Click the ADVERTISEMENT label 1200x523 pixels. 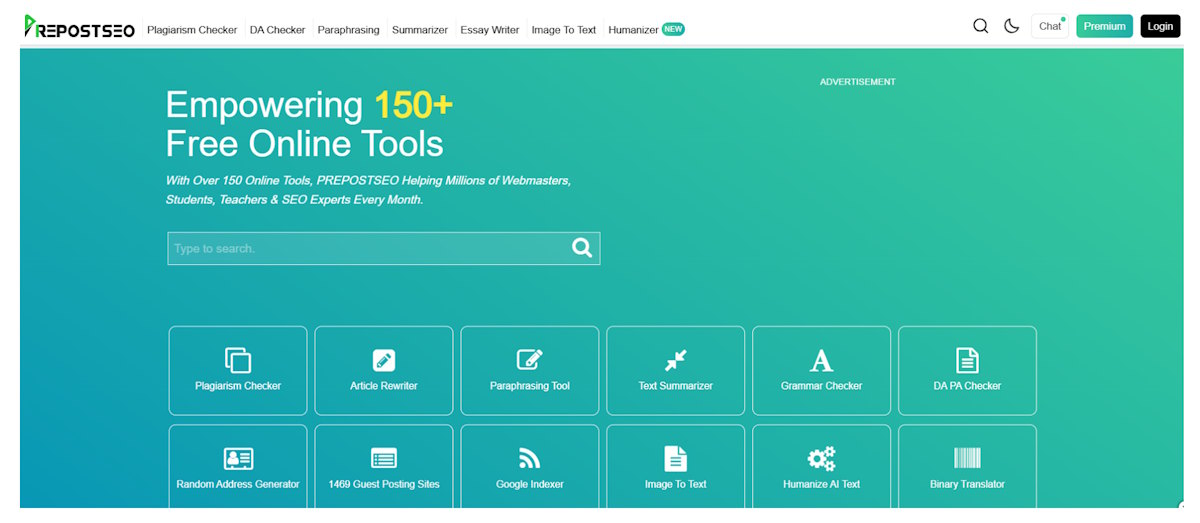click(858, 82)
